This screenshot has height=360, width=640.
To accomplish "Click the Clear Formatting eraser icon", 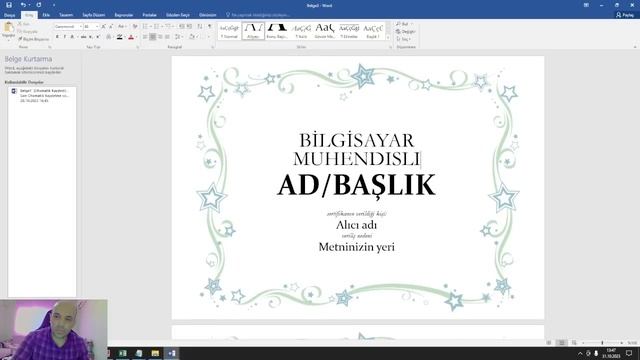I will click(x=135, y=27).
